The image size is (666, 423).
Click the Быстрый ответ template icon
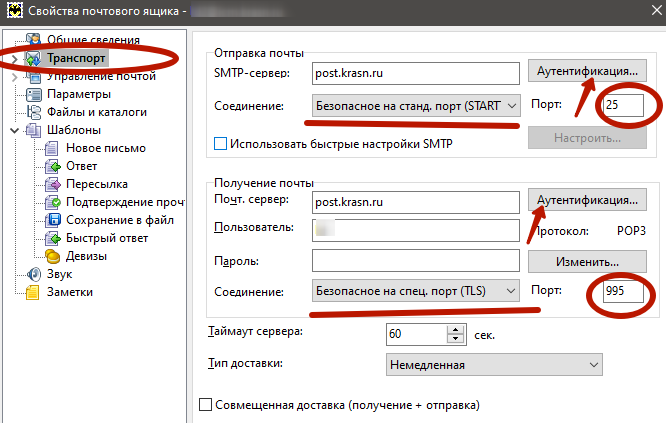(x=52, y=238)
